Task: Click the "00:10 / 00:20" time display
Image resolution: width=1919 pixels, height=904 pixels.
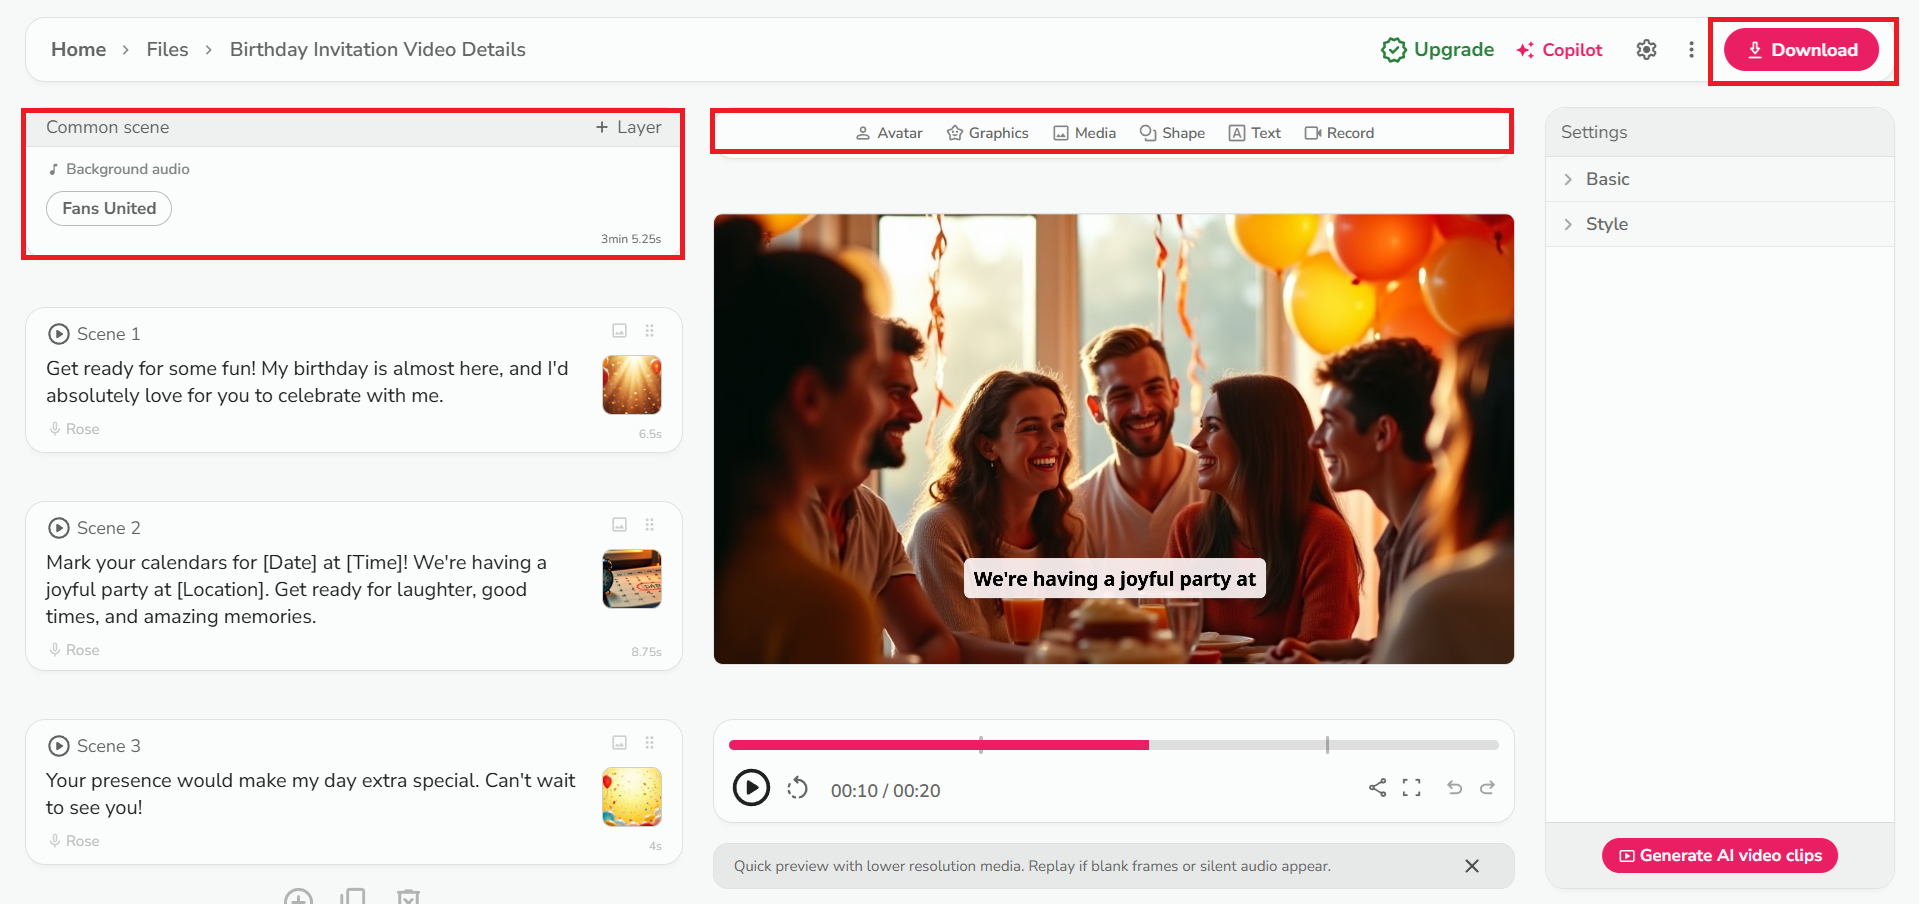Action: [886, 791]
